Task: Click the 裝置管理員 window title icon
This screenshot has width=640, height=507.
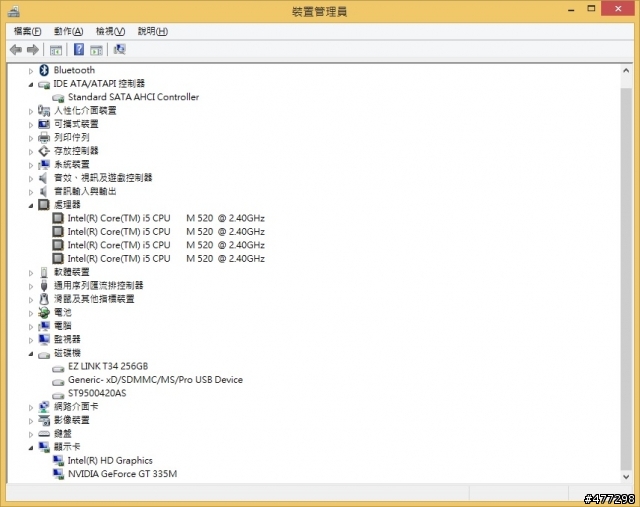Action: click(x=13, y=11)
